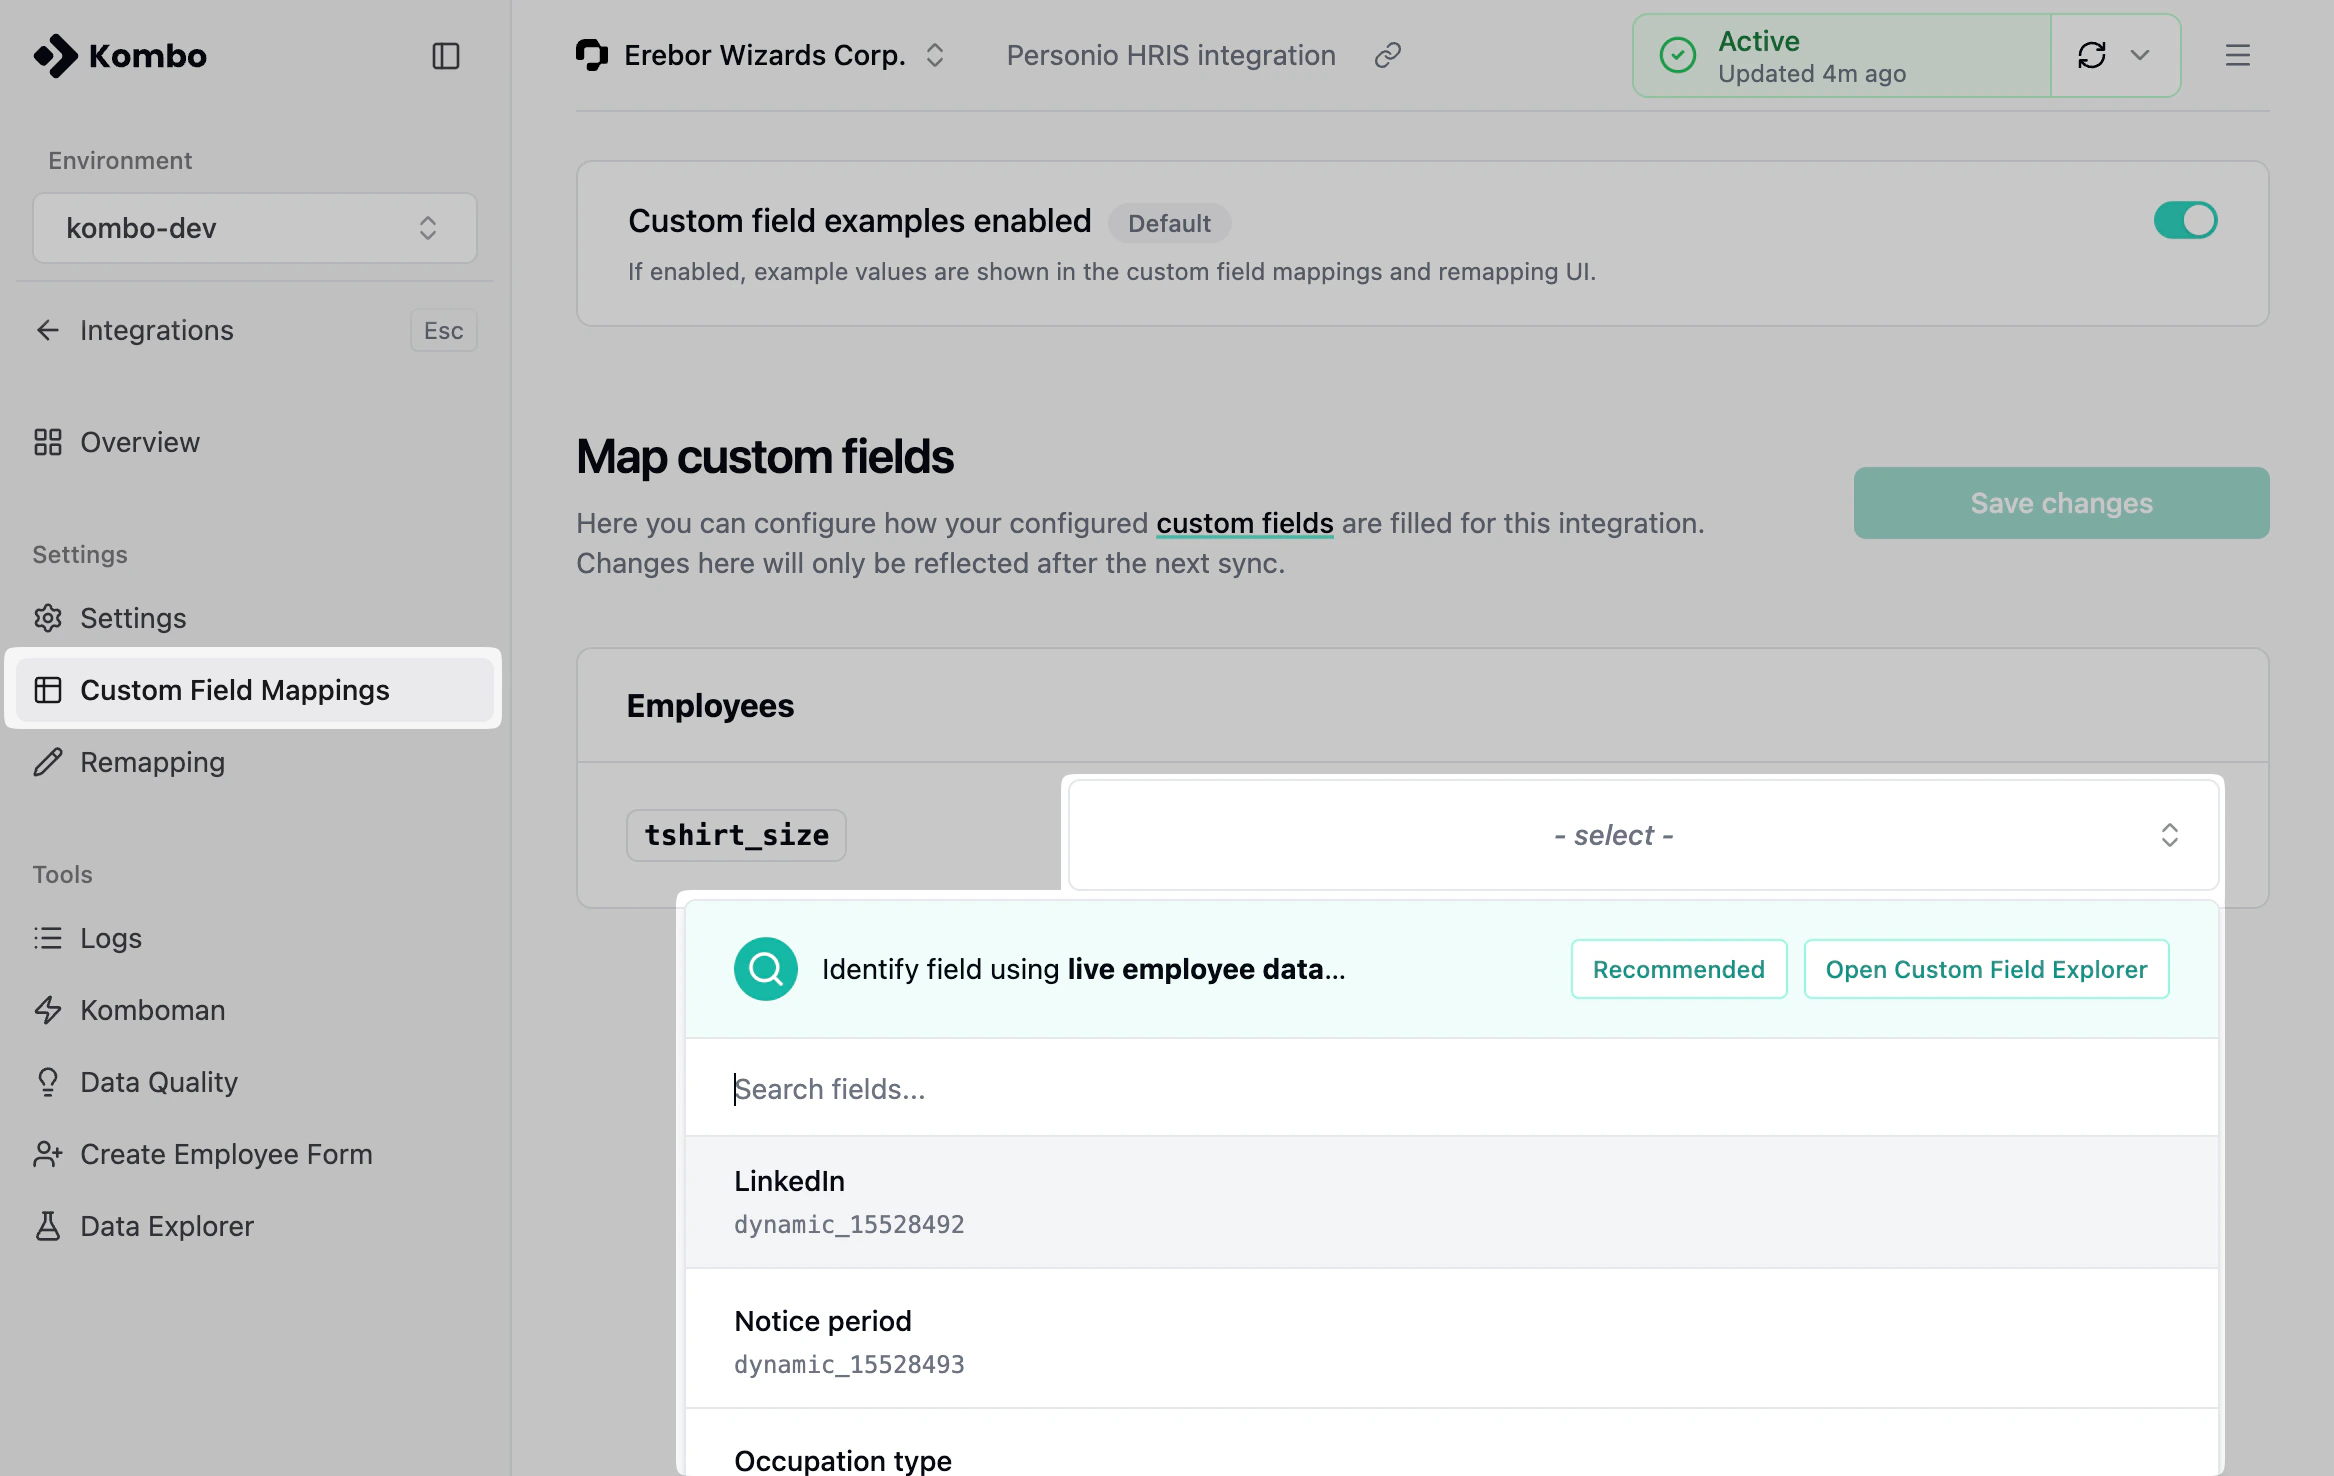Open the Overview page

[140, 442]
